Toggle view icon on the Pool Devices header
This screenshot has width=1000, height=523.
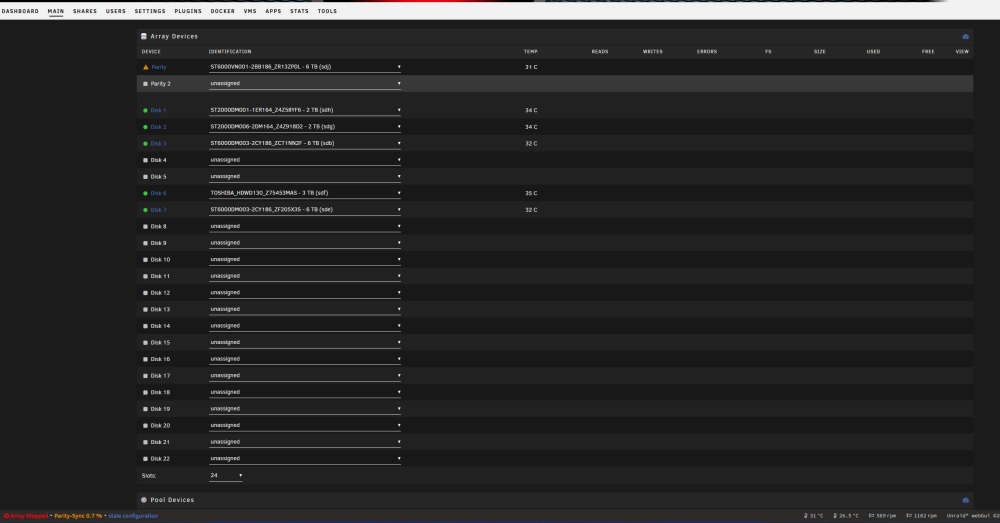tap(966, 500)
